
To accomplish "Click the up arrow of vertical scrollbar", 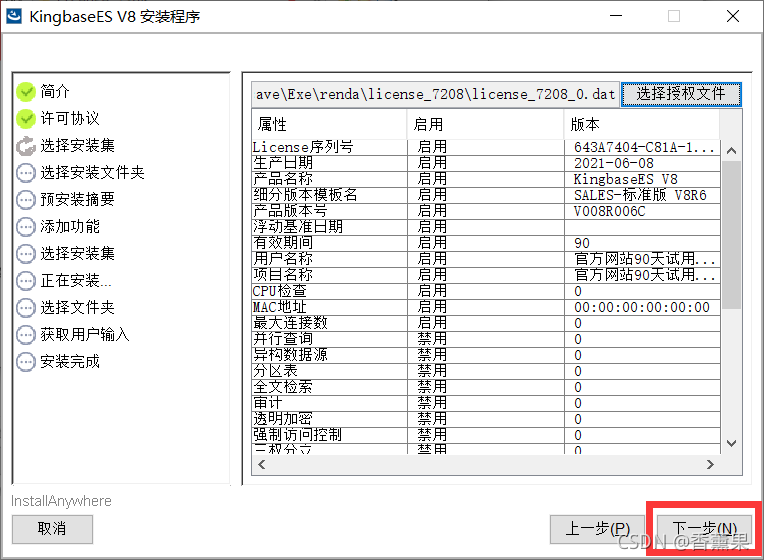I will (731, 151).
